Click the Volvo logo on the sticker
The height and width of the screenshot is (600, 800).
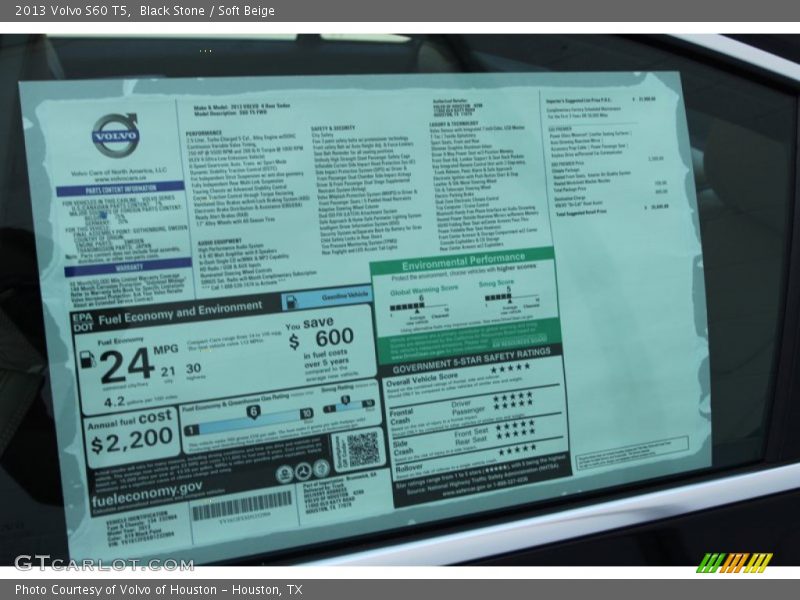(115, 135)
